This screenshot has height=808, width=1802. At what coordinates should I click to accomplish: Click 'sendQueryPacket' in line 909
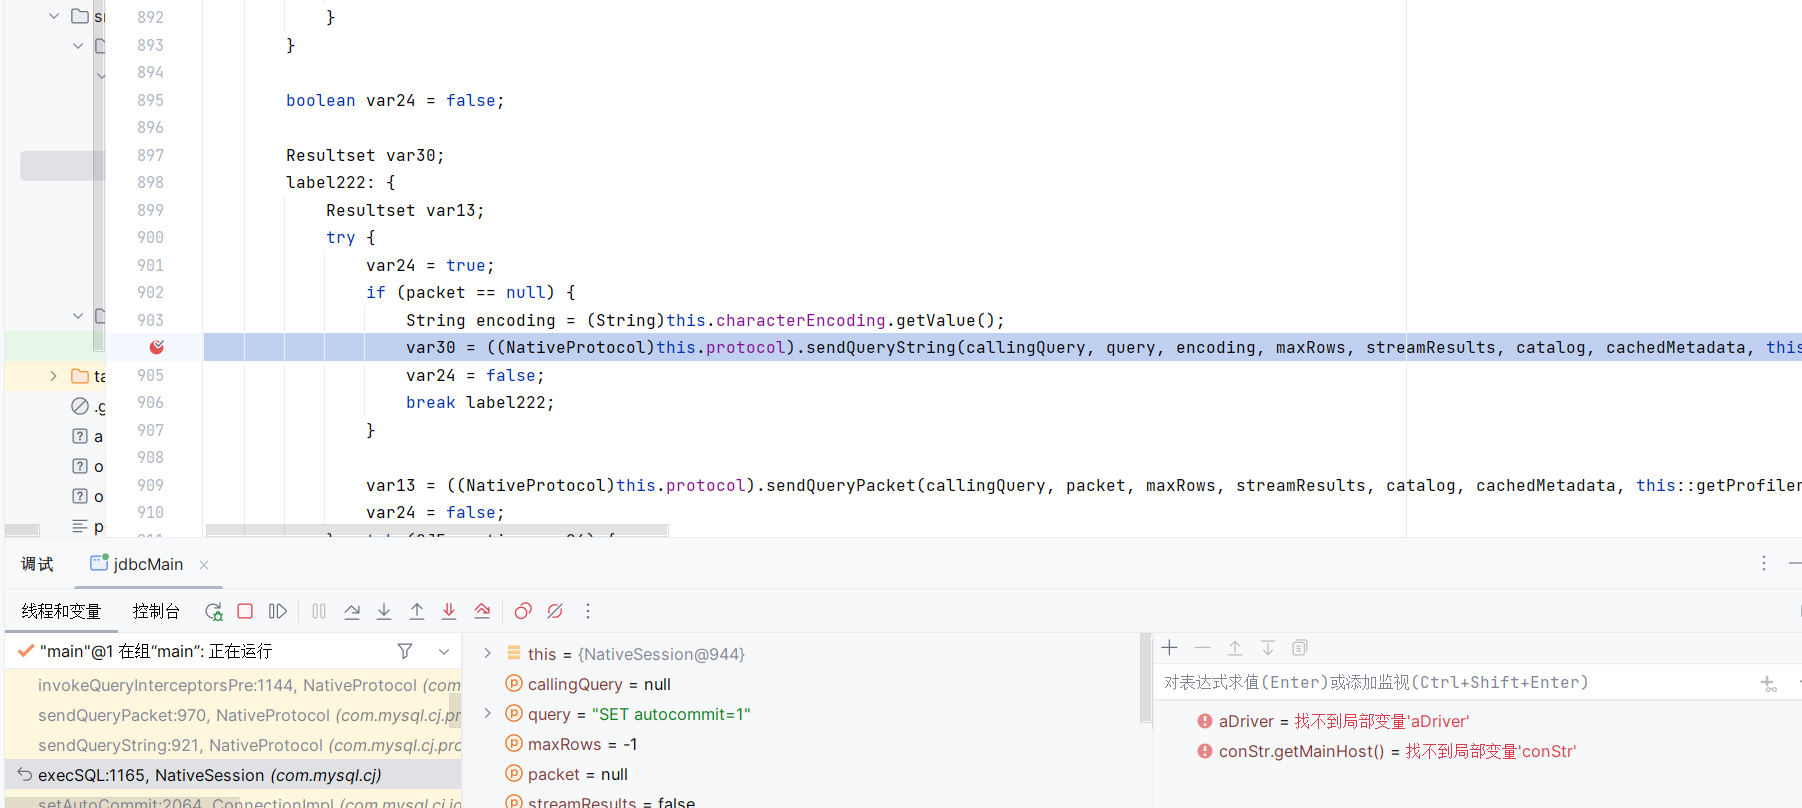tap(840, 485)
